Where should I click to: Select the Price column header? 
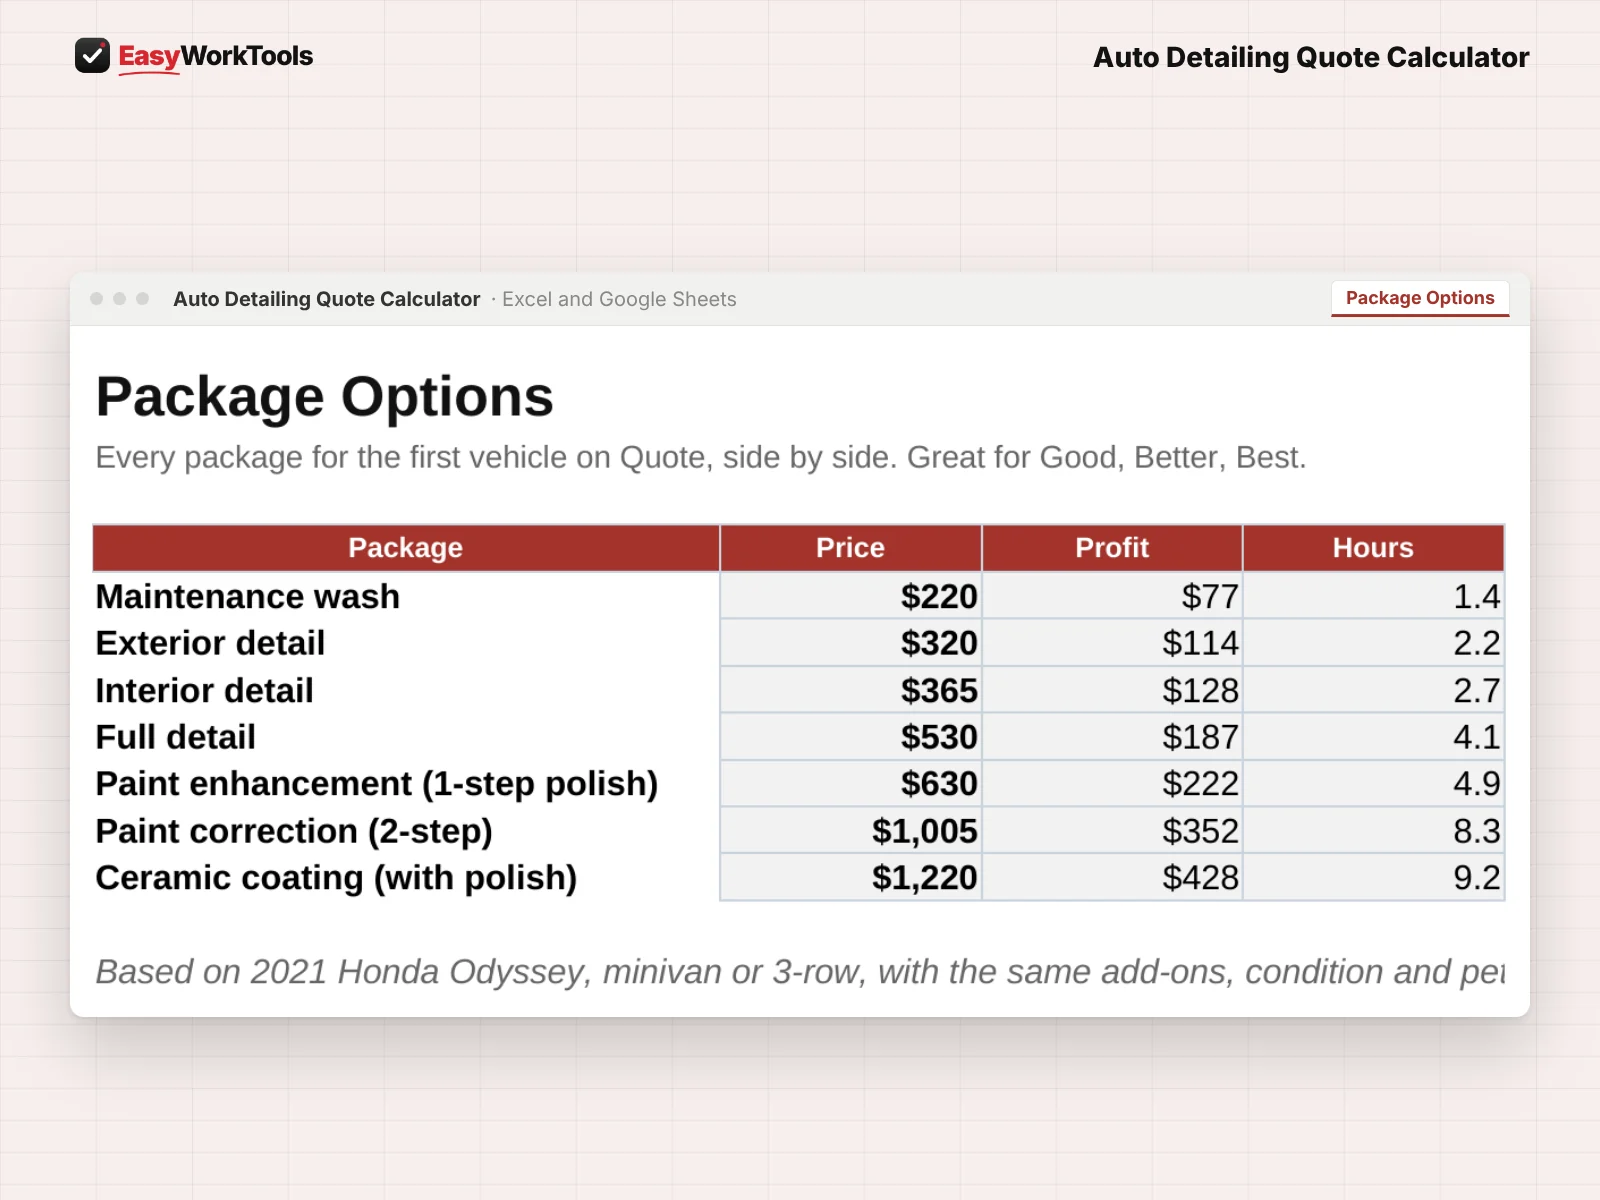[850, 548]
